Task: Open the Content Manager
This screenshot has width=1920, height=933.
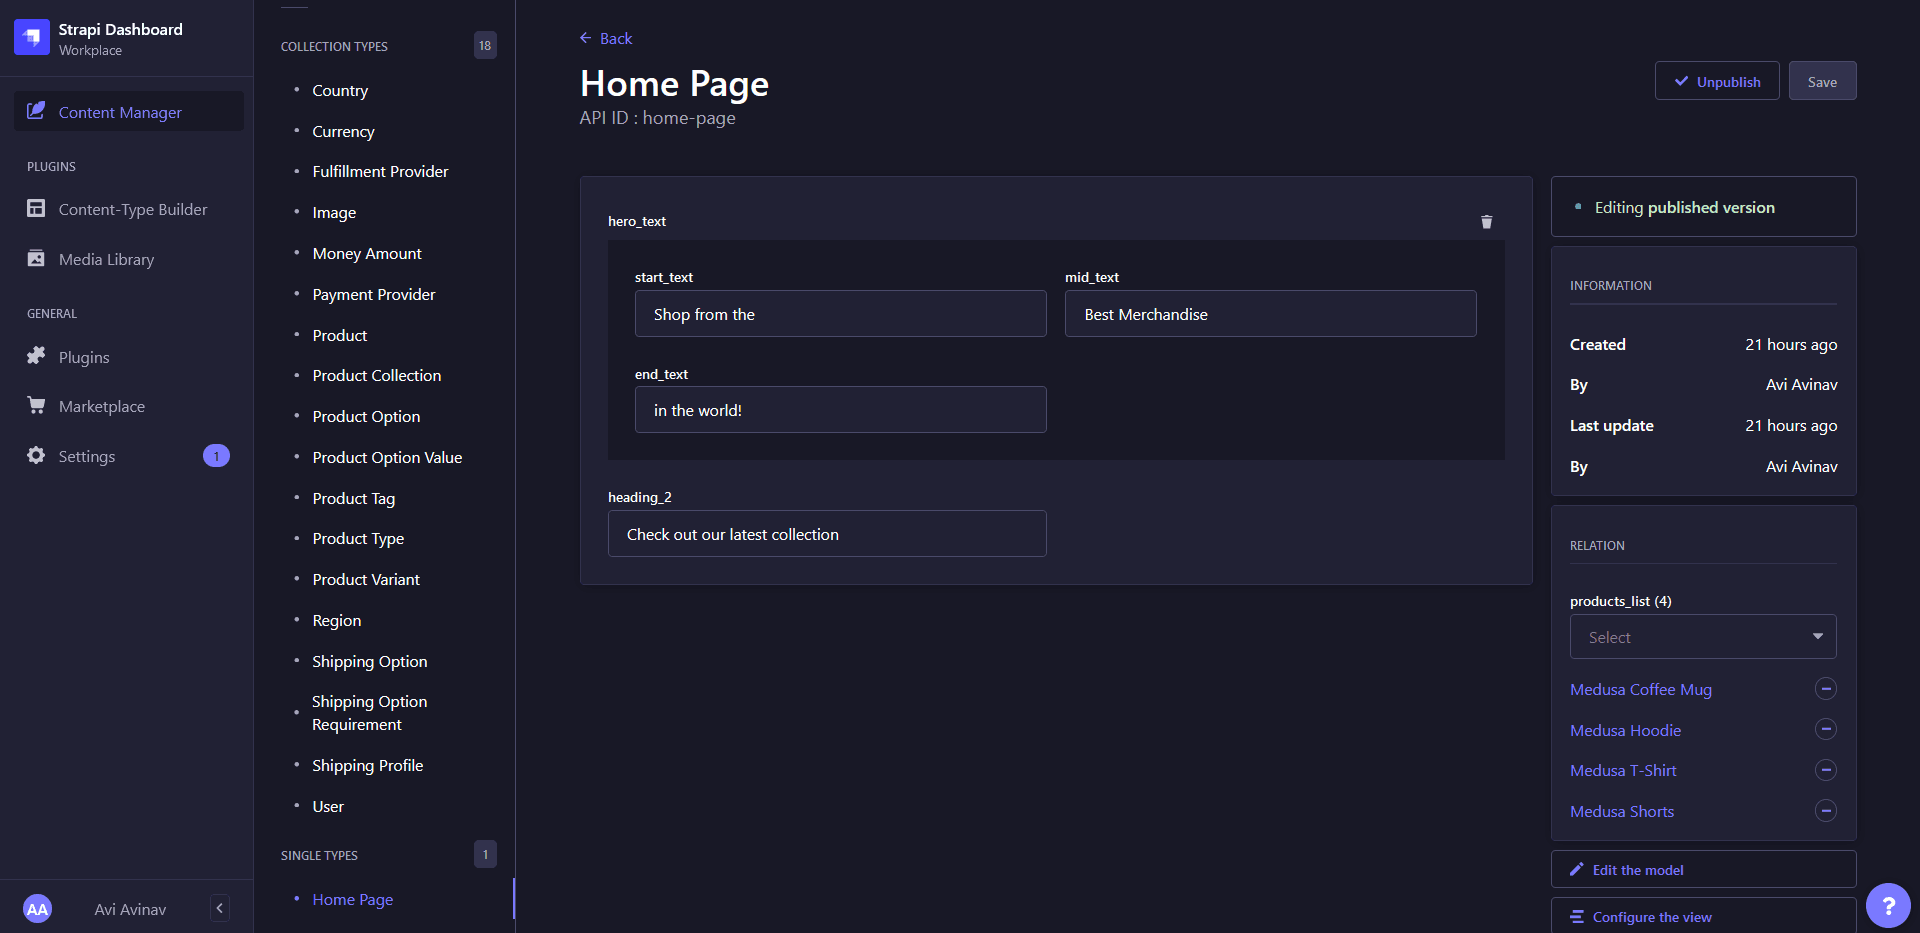Action: click(x=119, y=112)
